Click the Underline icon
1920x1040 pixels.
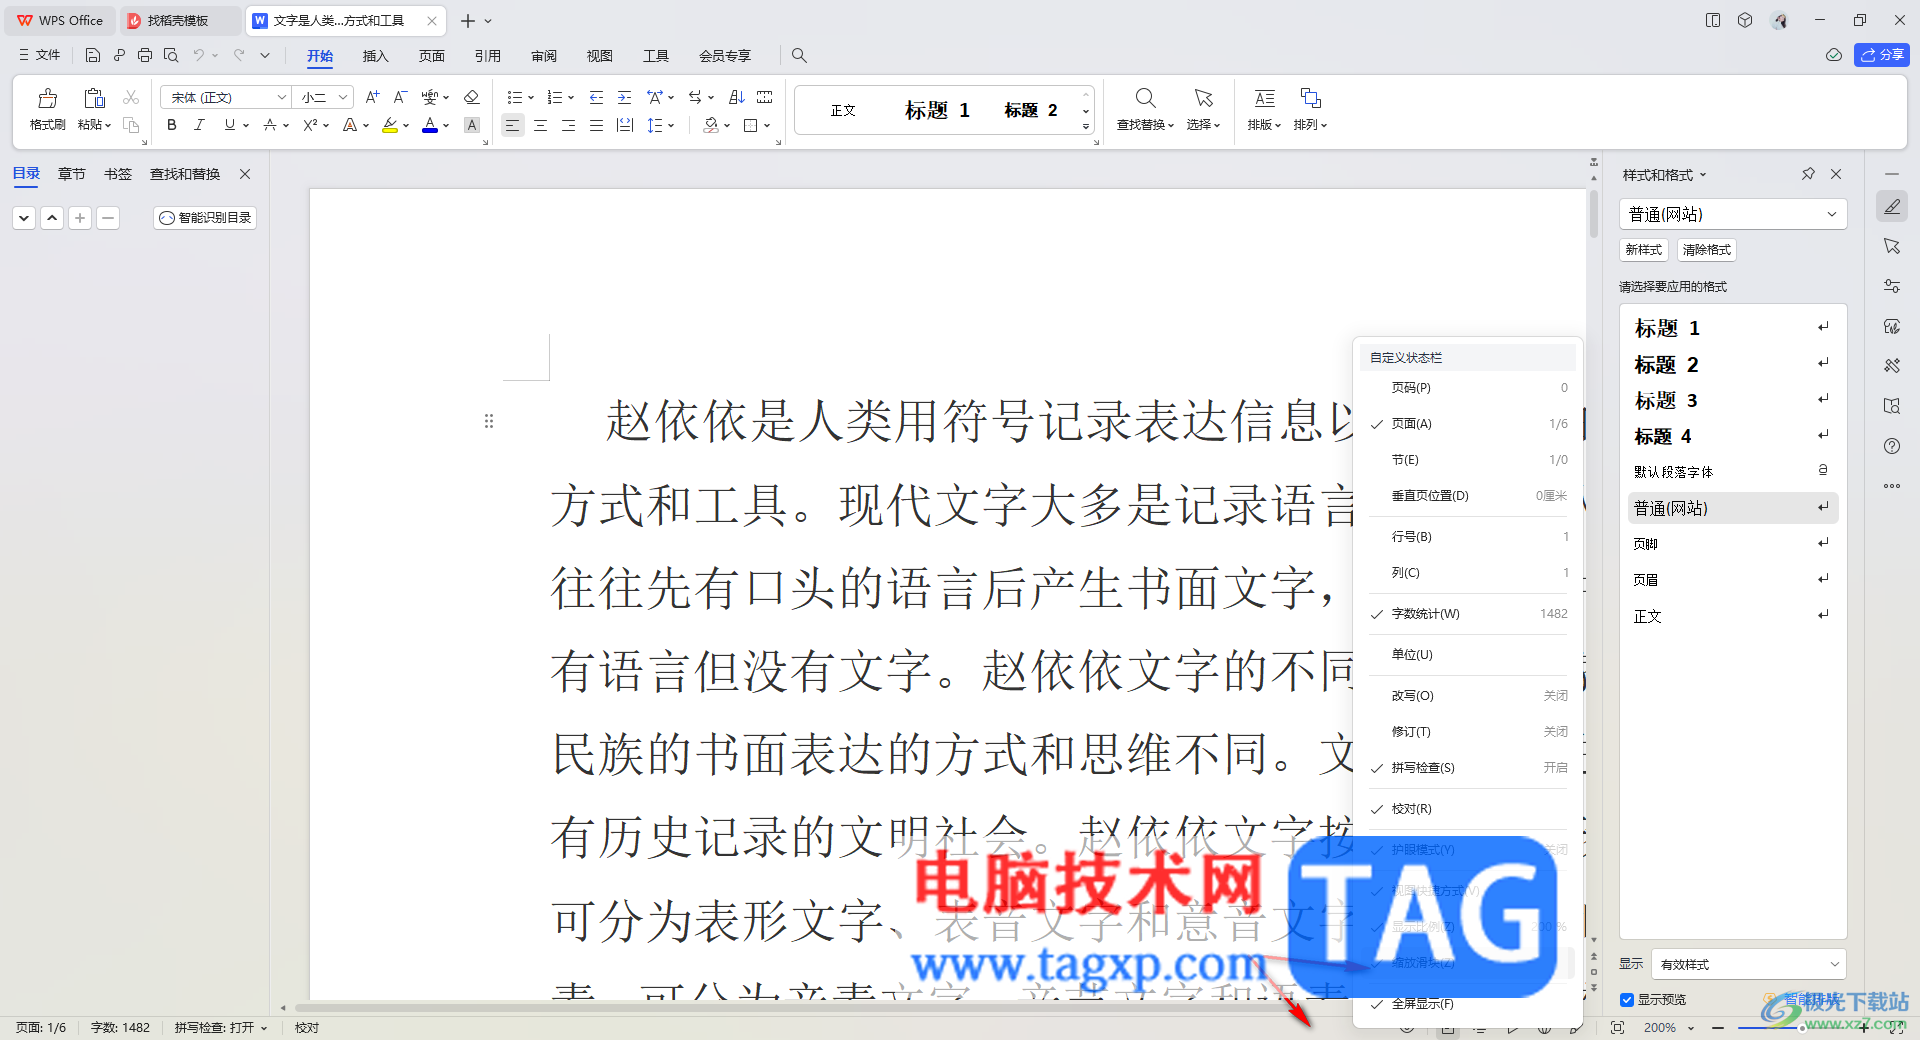(x=230, y=125)
